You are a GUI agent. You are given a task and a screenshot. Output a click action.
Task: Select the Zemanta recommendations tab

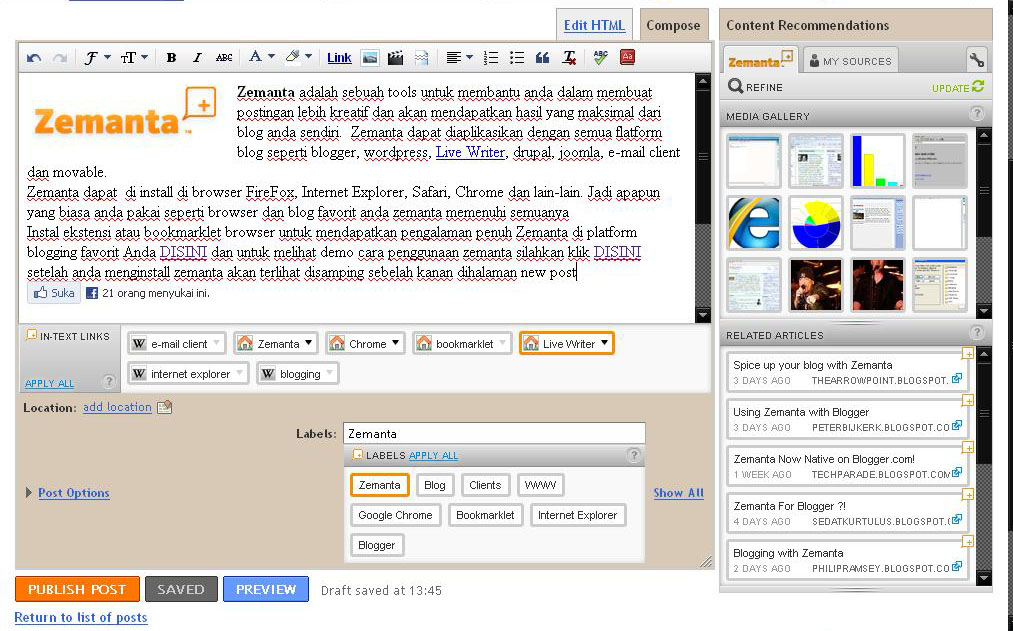pos(760,60)
